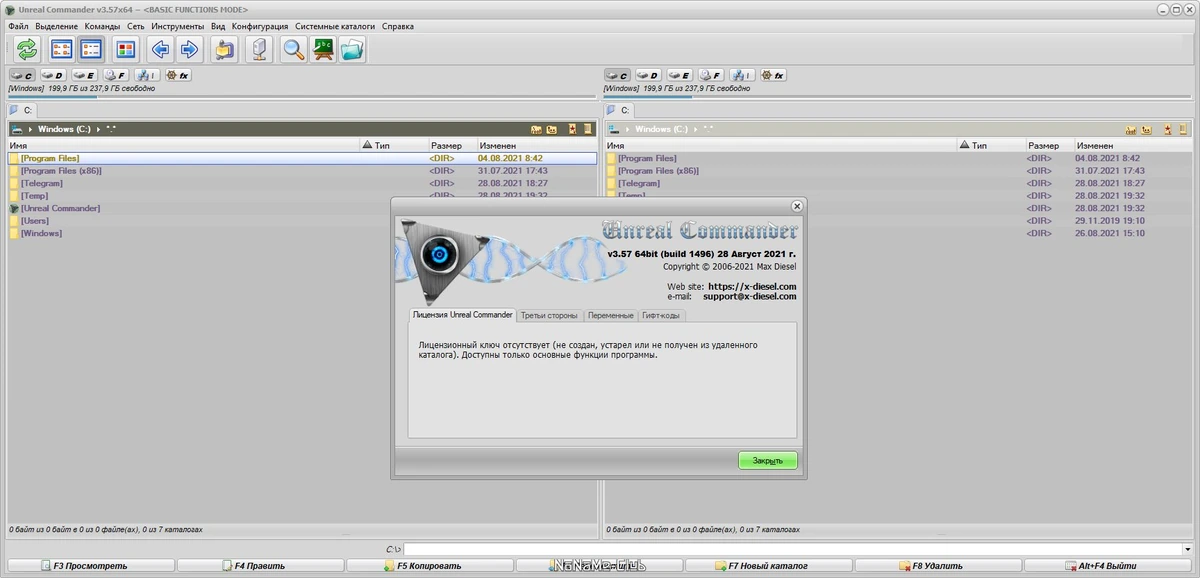Click F4 Править button
This screenshot has height=578, width=1200.
[x=260, y=566]
